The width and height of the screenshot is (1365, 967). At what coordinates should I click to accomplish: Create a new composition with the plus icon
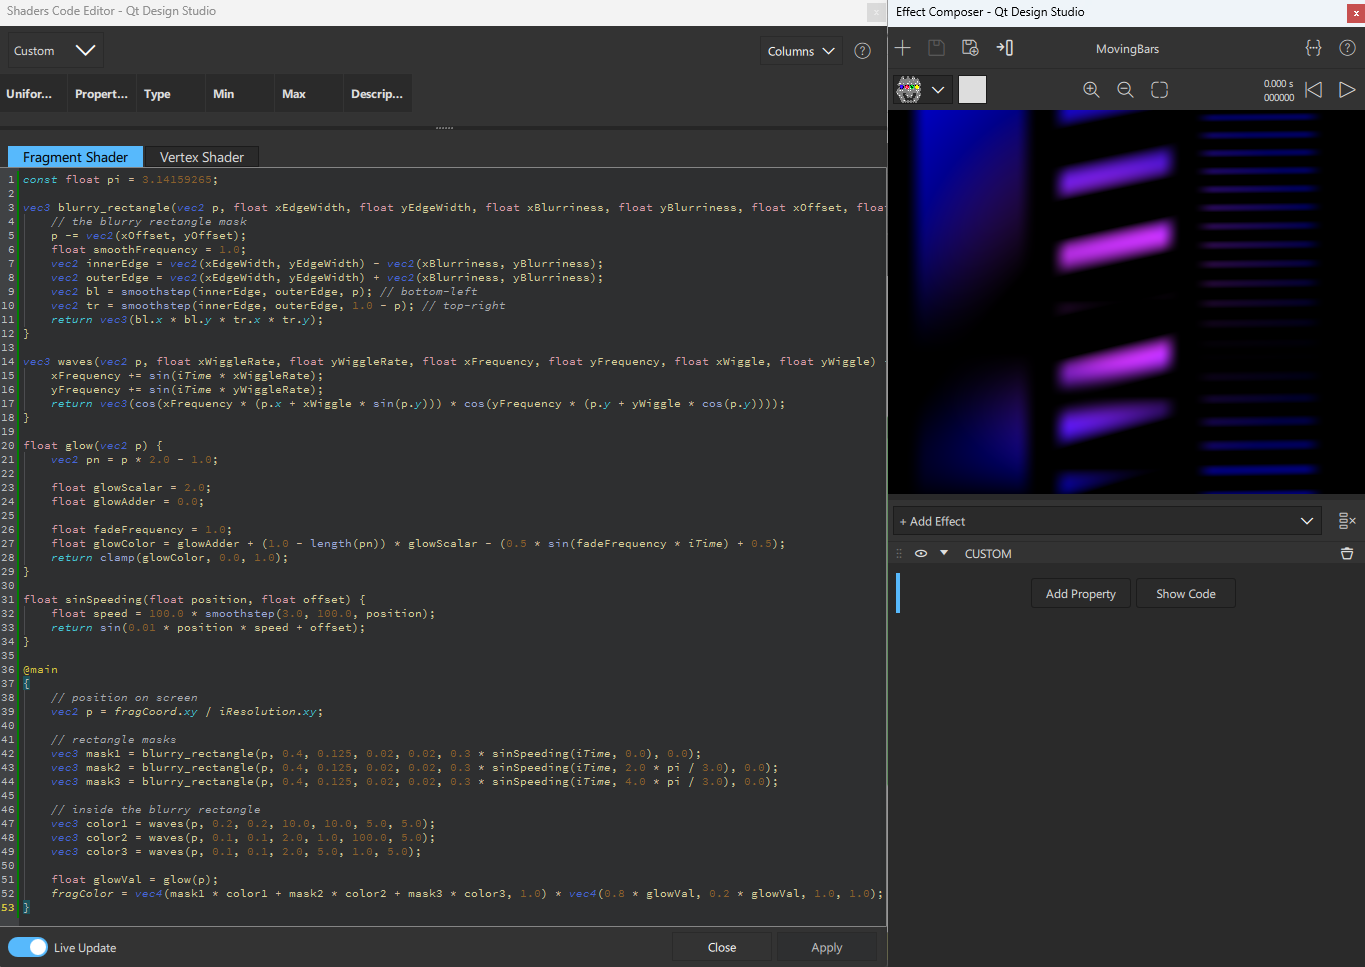pos(903,47)
